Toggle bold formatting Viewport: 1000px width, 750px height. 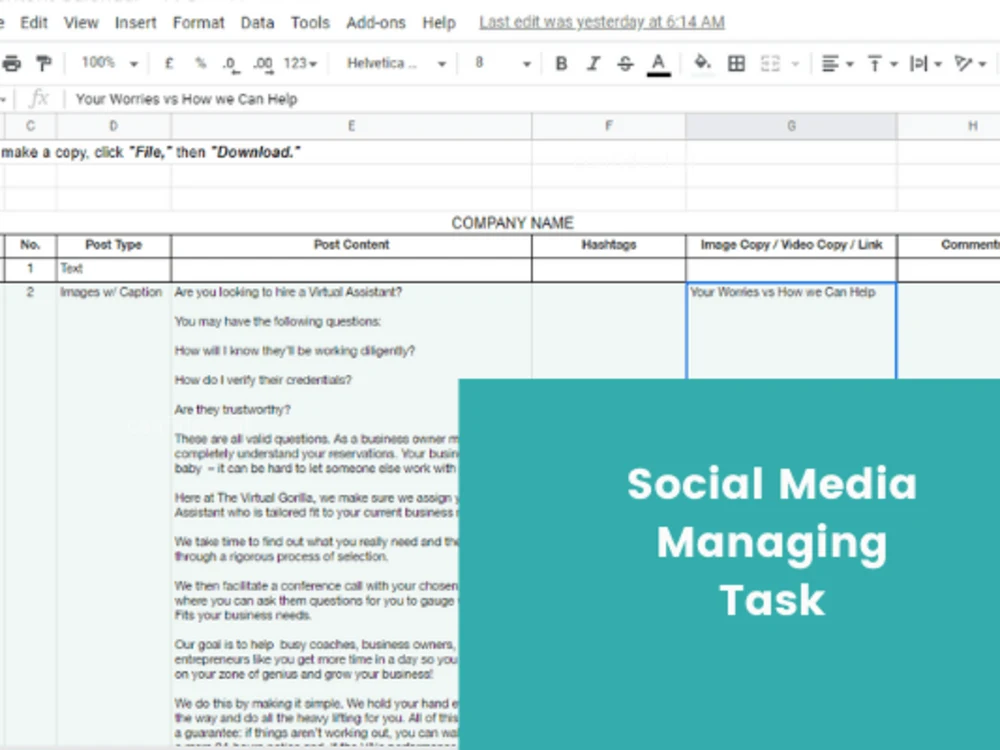coord(561,63)
